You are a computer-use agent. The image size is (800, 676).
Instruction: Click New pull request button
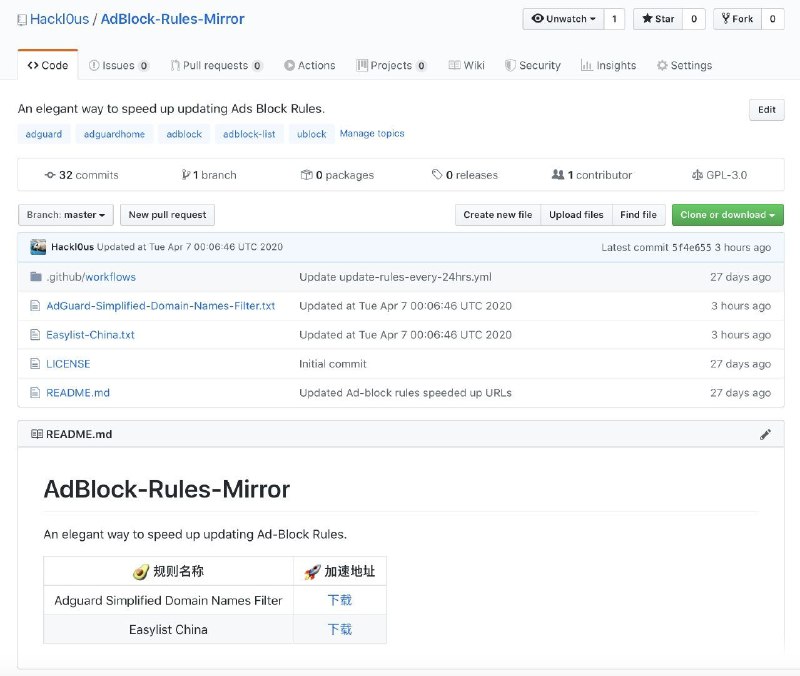[167, 215]
